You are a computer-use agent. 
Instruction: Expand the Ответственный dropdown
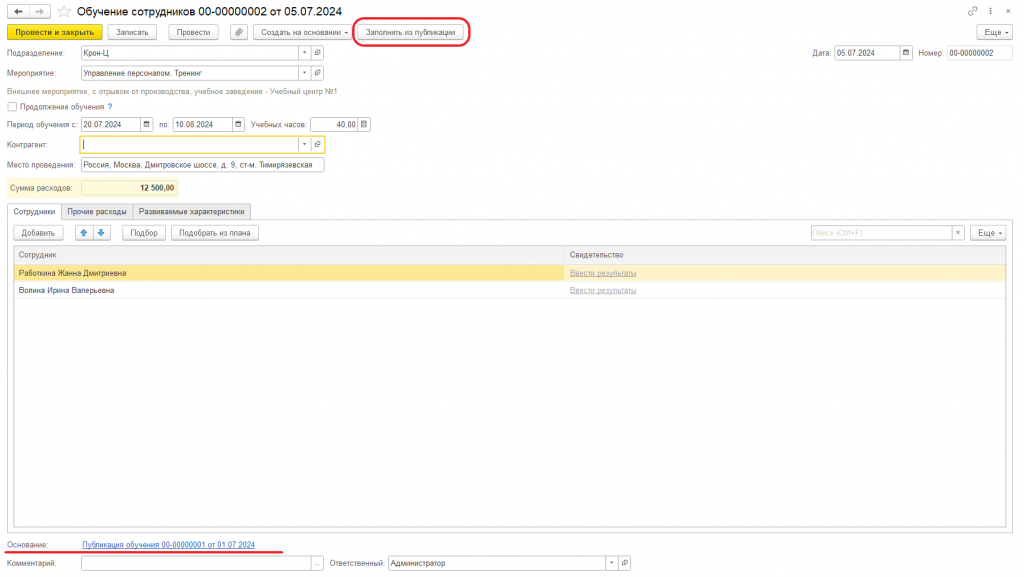[612, 563]
